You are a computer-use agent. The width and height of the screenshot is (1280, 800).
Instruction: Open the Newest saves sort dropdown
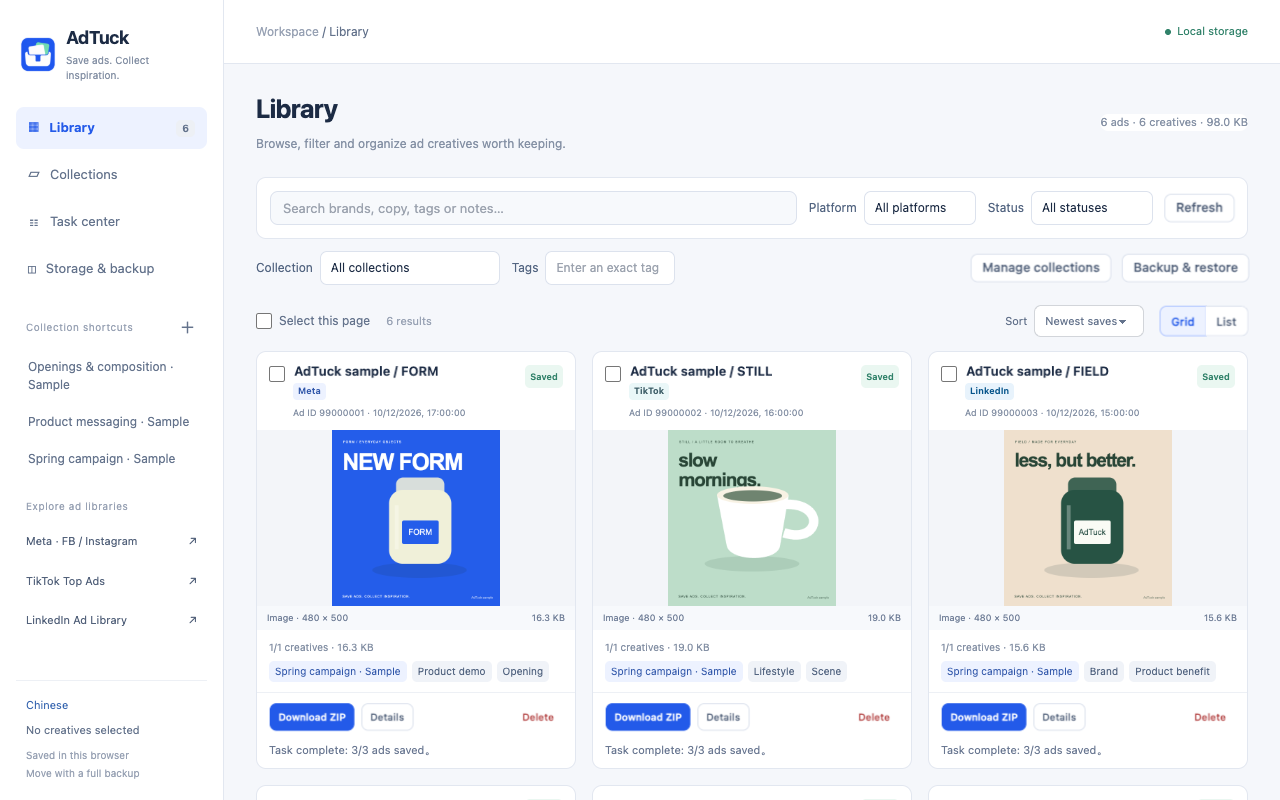pos(1089,321)
